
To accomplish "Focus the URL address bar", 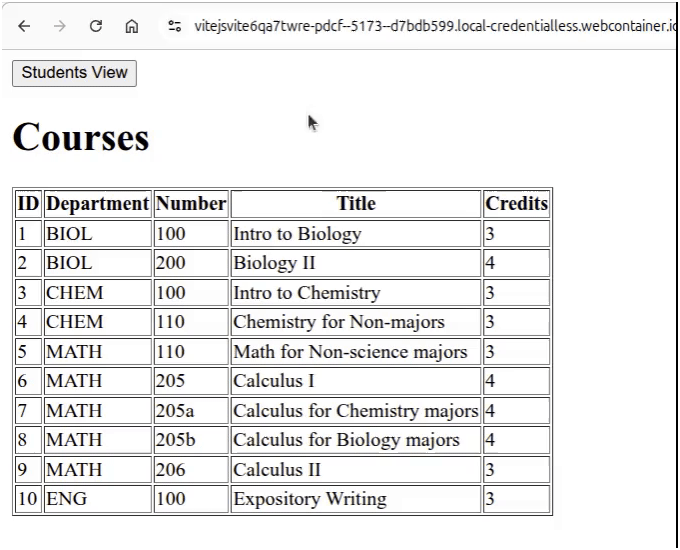I will (x=430, y=26).
